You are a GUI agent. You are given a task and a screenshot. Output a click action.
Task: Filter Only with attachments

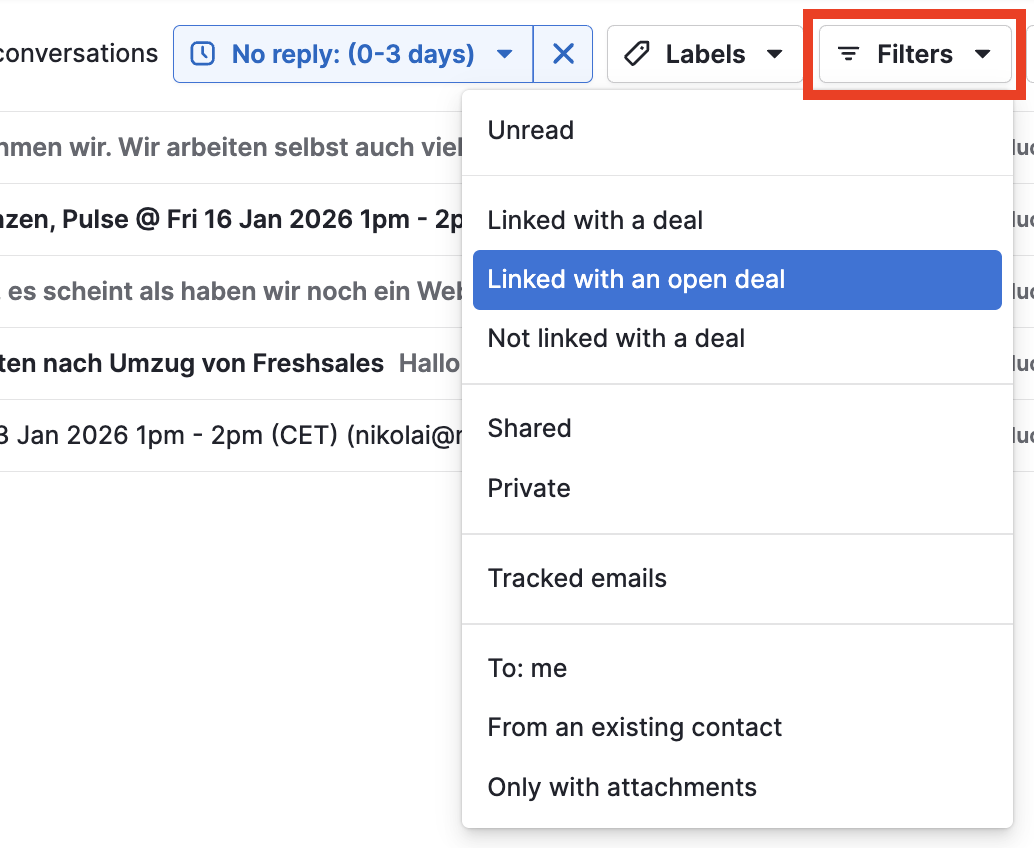point(622,787)
